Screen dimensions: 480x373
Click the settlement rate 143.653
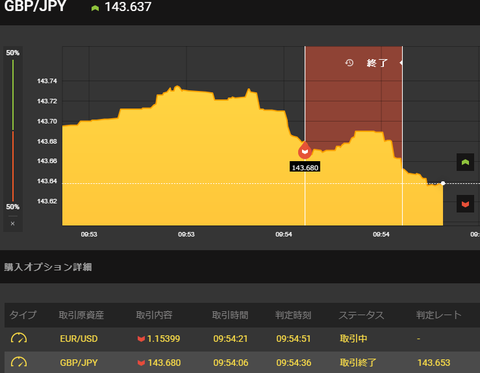pyautogui.click(x=434, y=363)
